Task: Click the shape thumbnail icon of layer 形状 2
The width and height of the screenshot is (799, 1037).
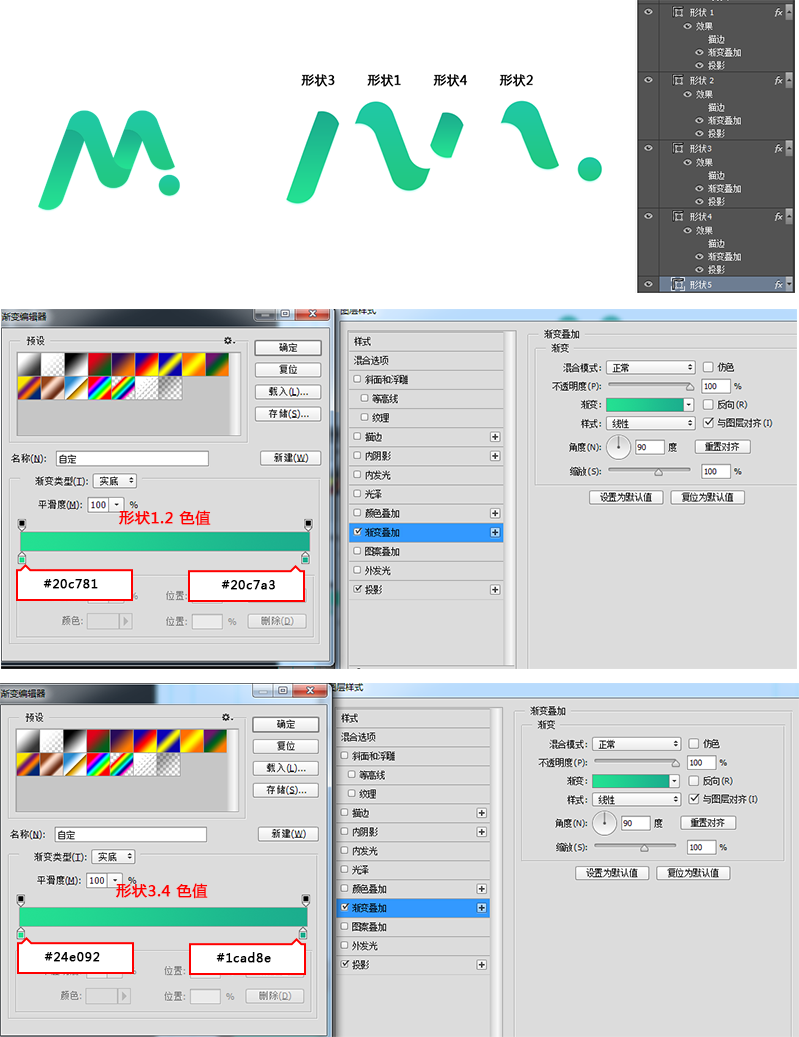Action: (678, 80)
